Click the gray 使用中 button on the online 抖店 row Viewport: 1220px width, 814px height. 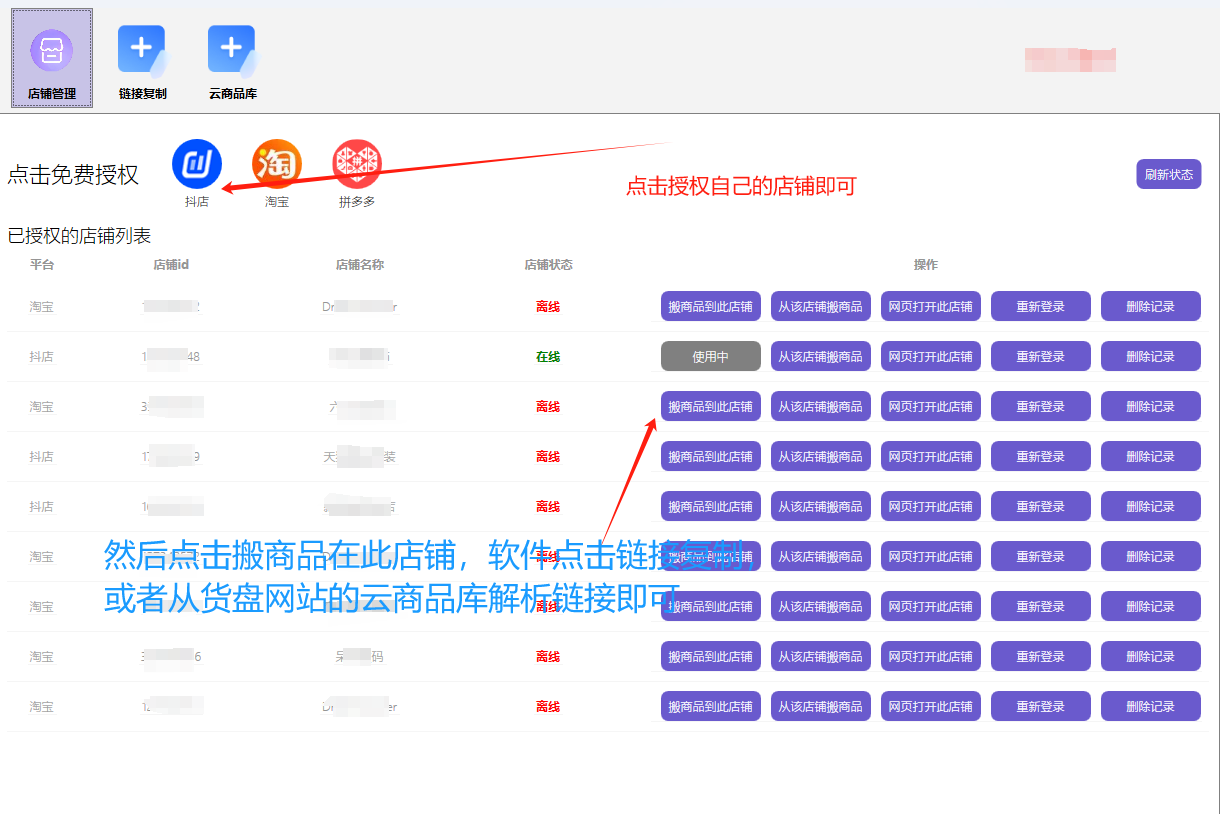pyautogui.click(x=711, y=356)
